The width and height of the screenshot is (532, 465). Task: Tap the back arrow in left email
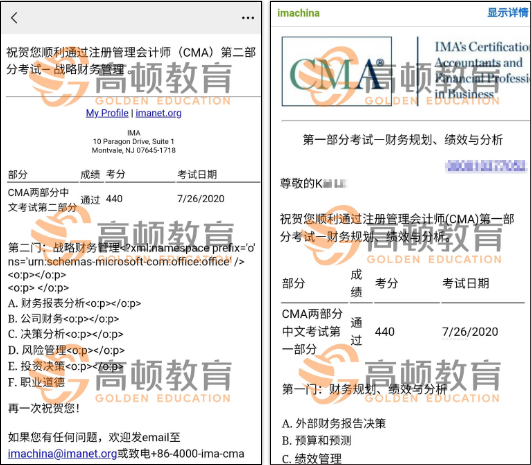(14, 18)
